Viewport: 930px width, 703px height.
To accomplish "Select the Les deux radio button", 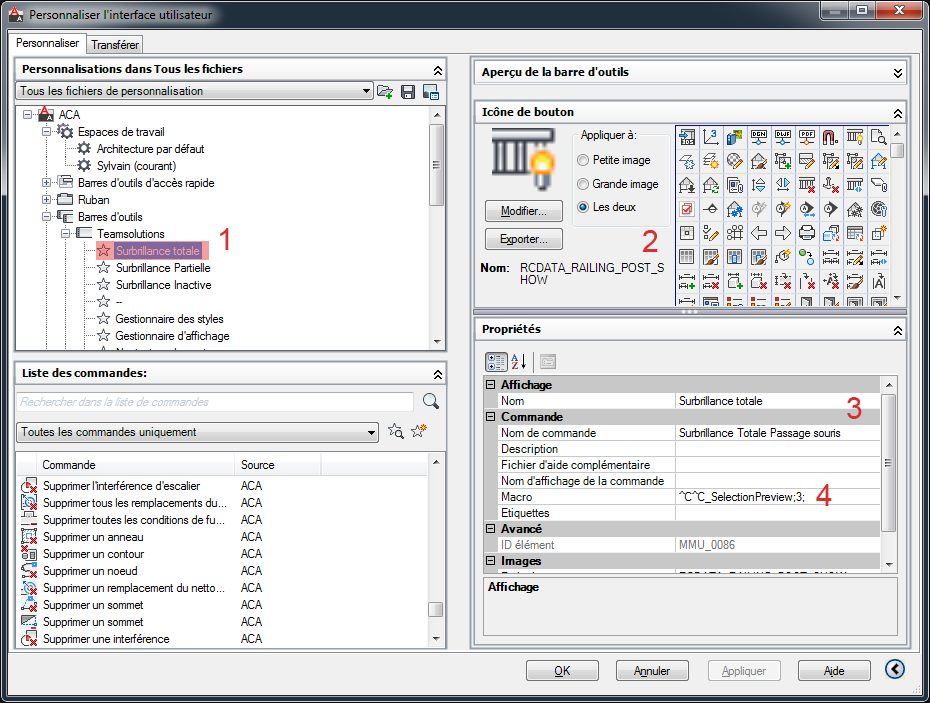I will tap(583, 208).
